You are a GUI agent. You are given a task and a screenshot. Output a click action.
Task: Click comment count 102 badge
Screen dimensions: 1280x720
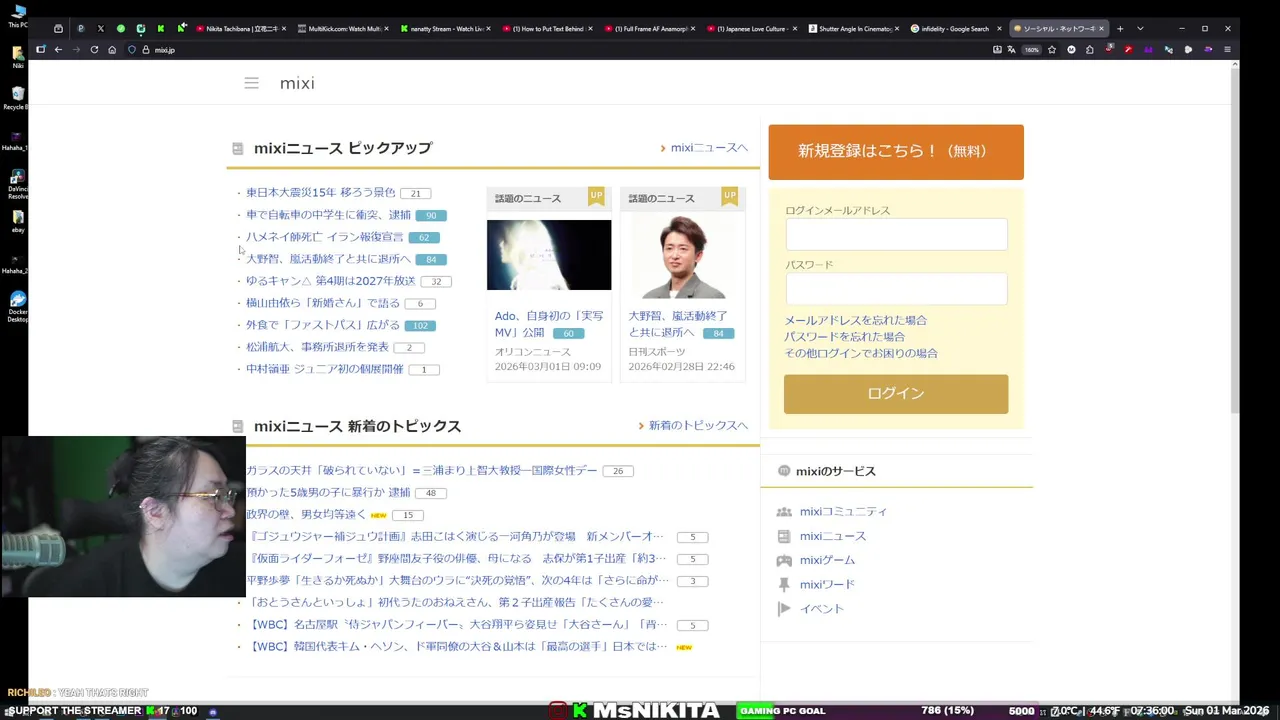tap(420, 326)
